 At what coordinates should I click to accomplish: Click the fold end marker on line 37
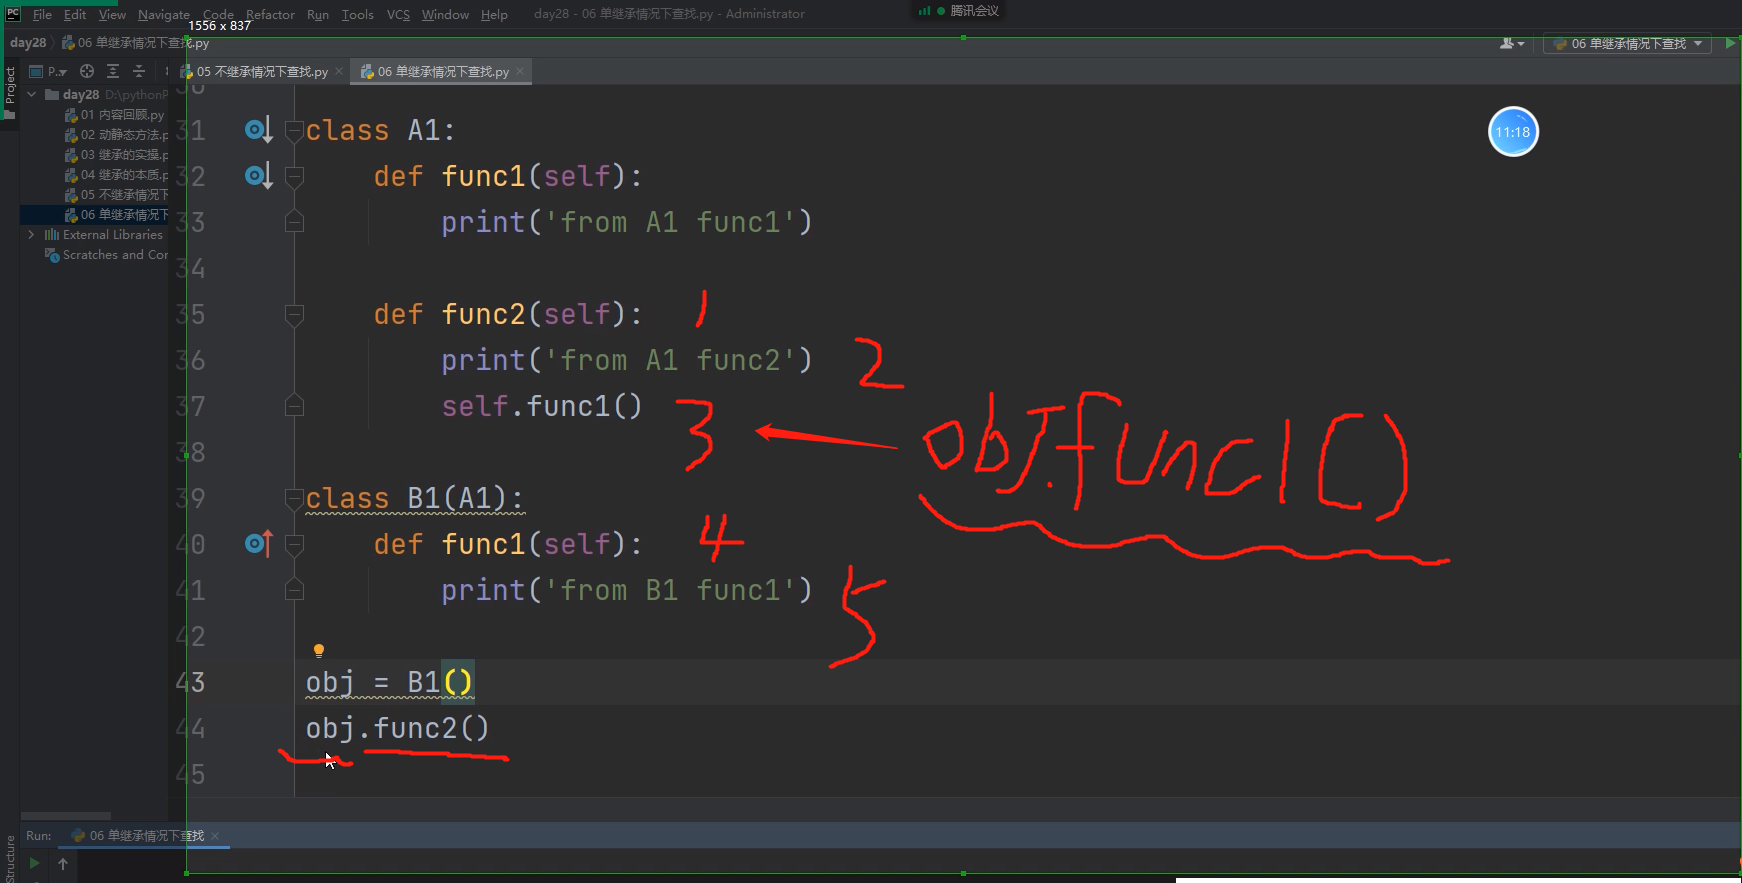pos(294,405)
